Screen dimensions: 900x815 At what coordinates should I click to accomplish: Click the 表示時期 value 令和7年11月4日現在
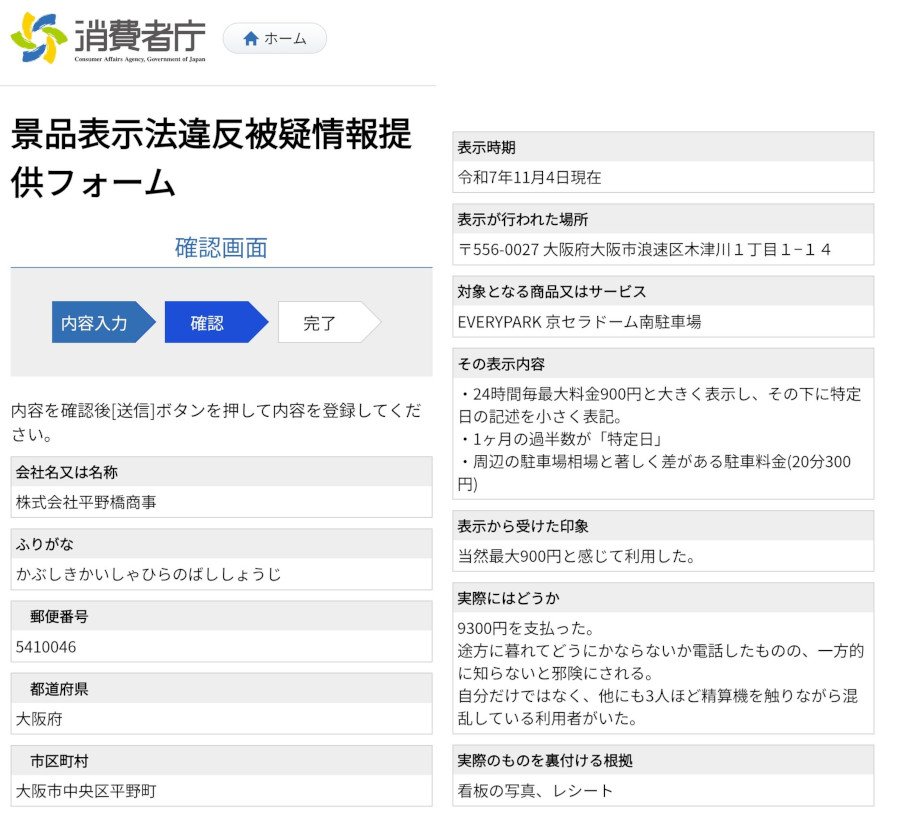coord(529,177)
